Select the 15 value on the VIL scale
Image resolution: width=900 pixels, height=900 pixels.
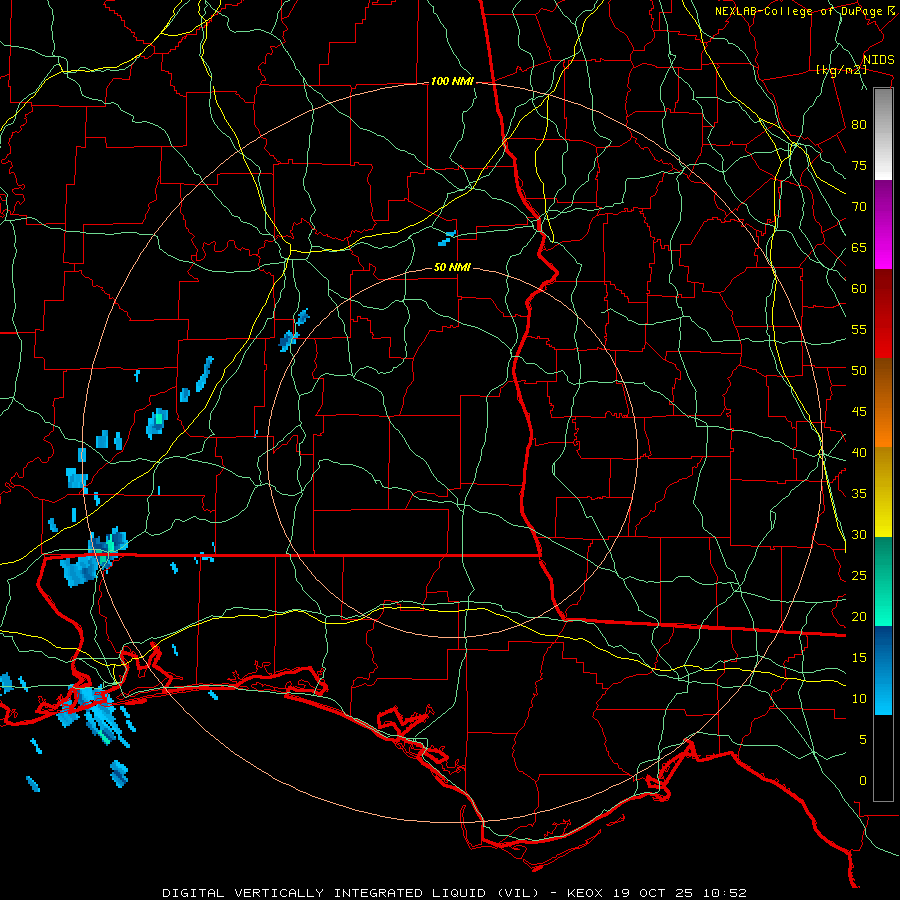tap(859, 658)
